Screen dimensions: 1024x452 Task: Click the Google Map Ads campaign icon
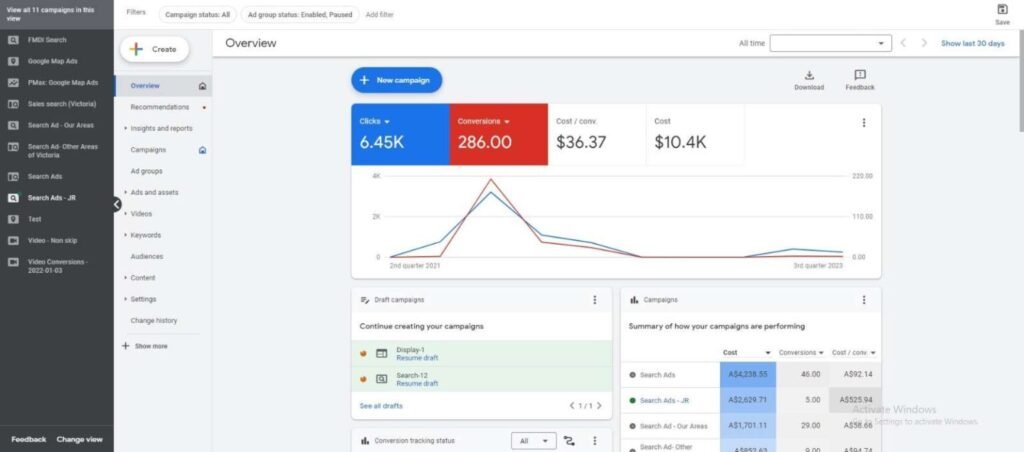pos(13,61)
